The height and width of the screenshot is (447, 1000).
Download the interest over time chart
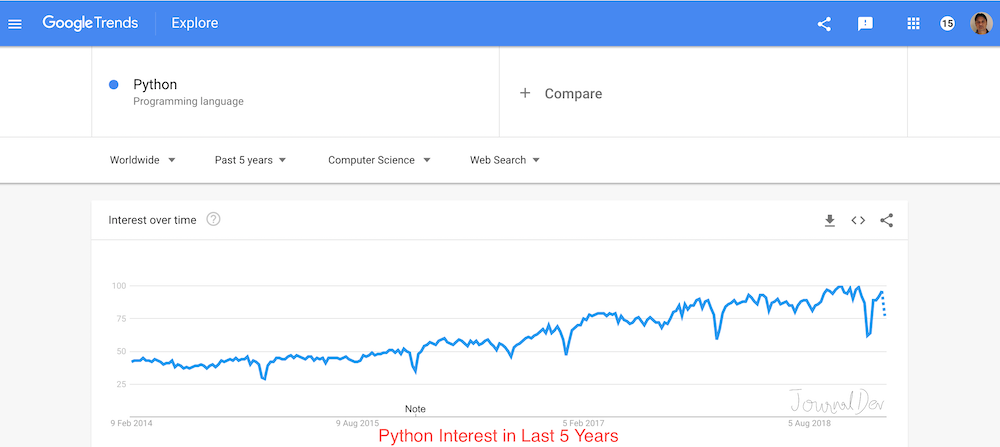click(x=829, y=220)
